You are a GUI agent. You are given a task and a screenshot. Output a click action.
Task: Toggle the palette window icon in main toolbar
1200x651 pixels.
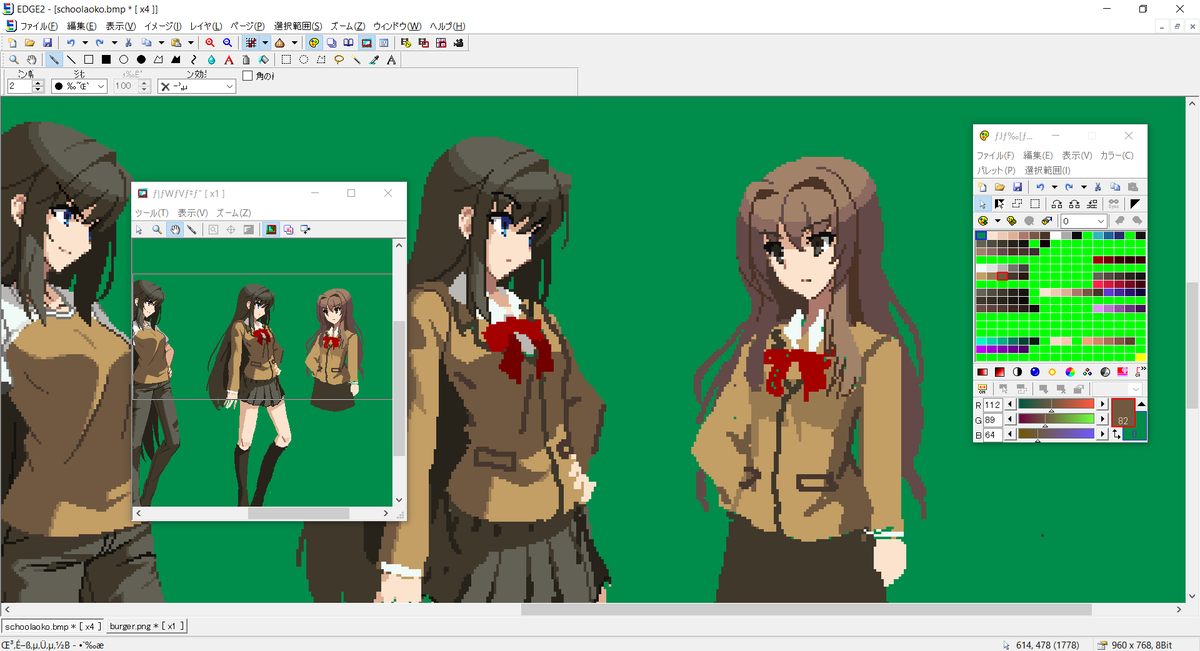click(x=315, y=43)
